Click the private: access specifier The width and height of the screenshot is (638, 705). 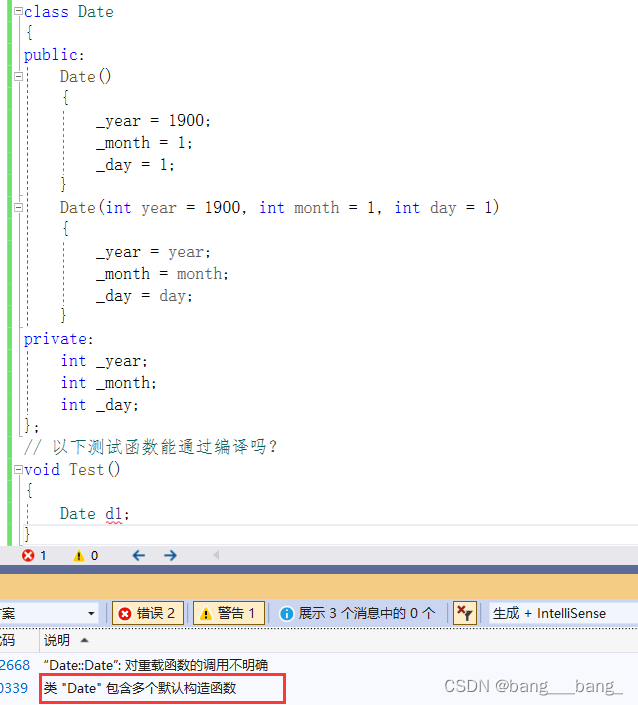click(x=58, y=339)
